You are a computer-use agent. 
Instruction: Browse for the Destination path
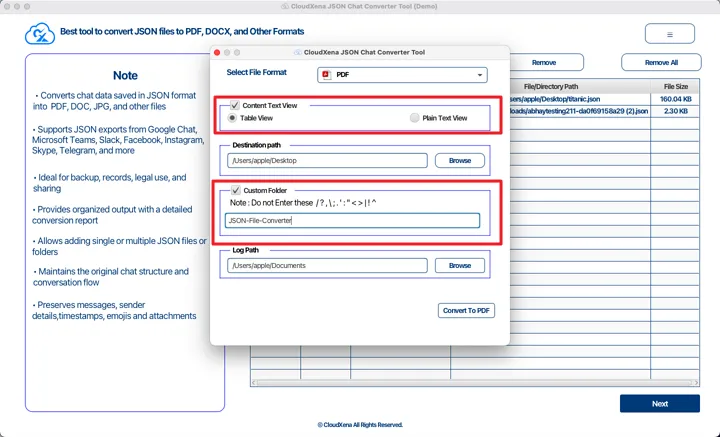(x=459, y=160)
